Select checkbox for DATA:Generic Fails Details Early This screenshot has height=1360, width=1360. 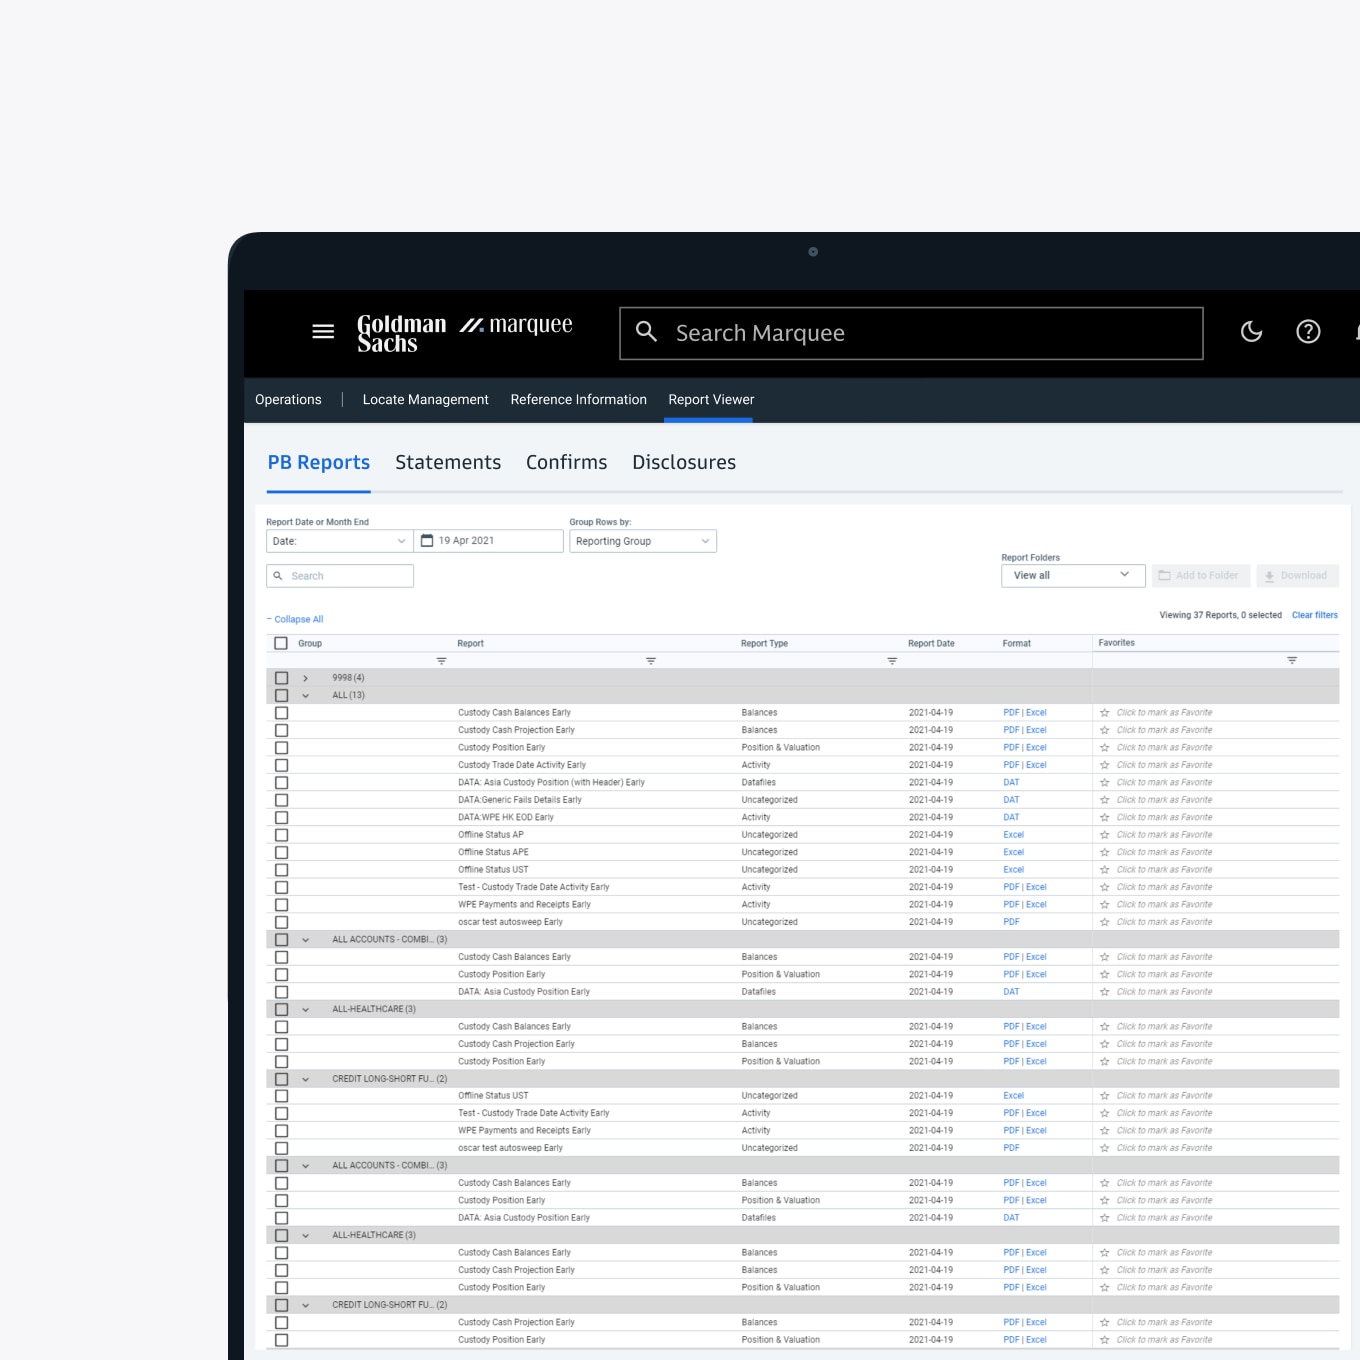point(281,800)
